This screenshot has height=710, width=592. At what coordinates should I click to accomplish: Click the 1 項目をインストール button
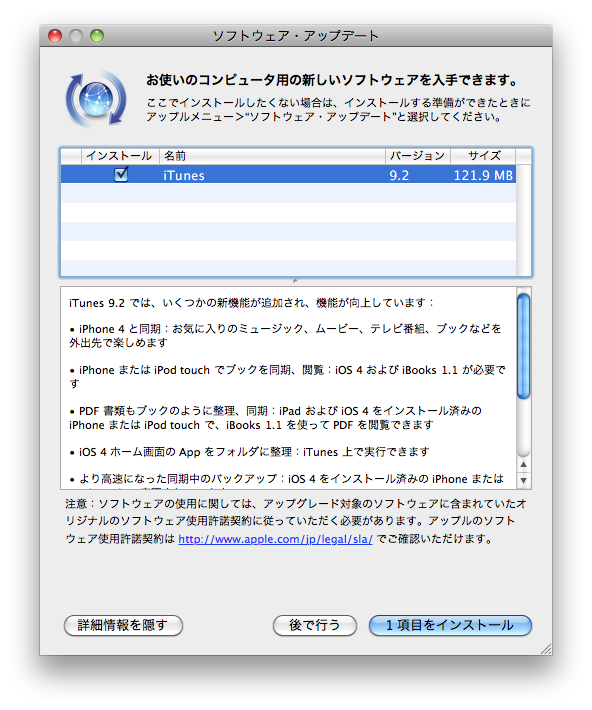point(450,625)
